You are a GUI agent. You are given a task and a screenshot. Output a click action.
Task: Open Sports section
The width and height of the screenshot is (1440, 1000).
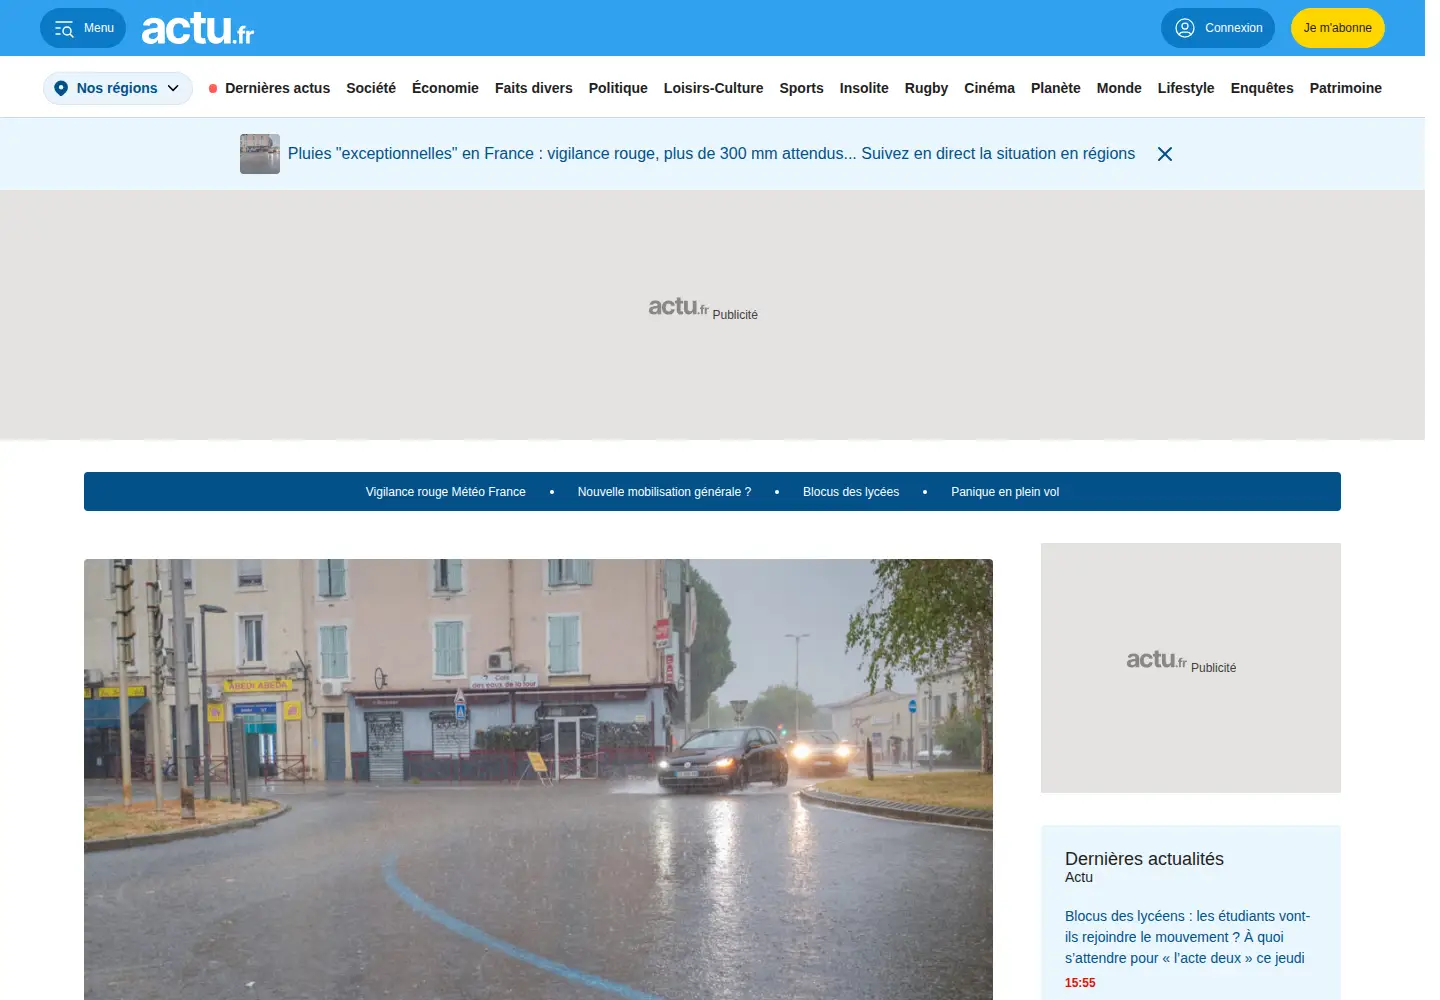[802, 88]
